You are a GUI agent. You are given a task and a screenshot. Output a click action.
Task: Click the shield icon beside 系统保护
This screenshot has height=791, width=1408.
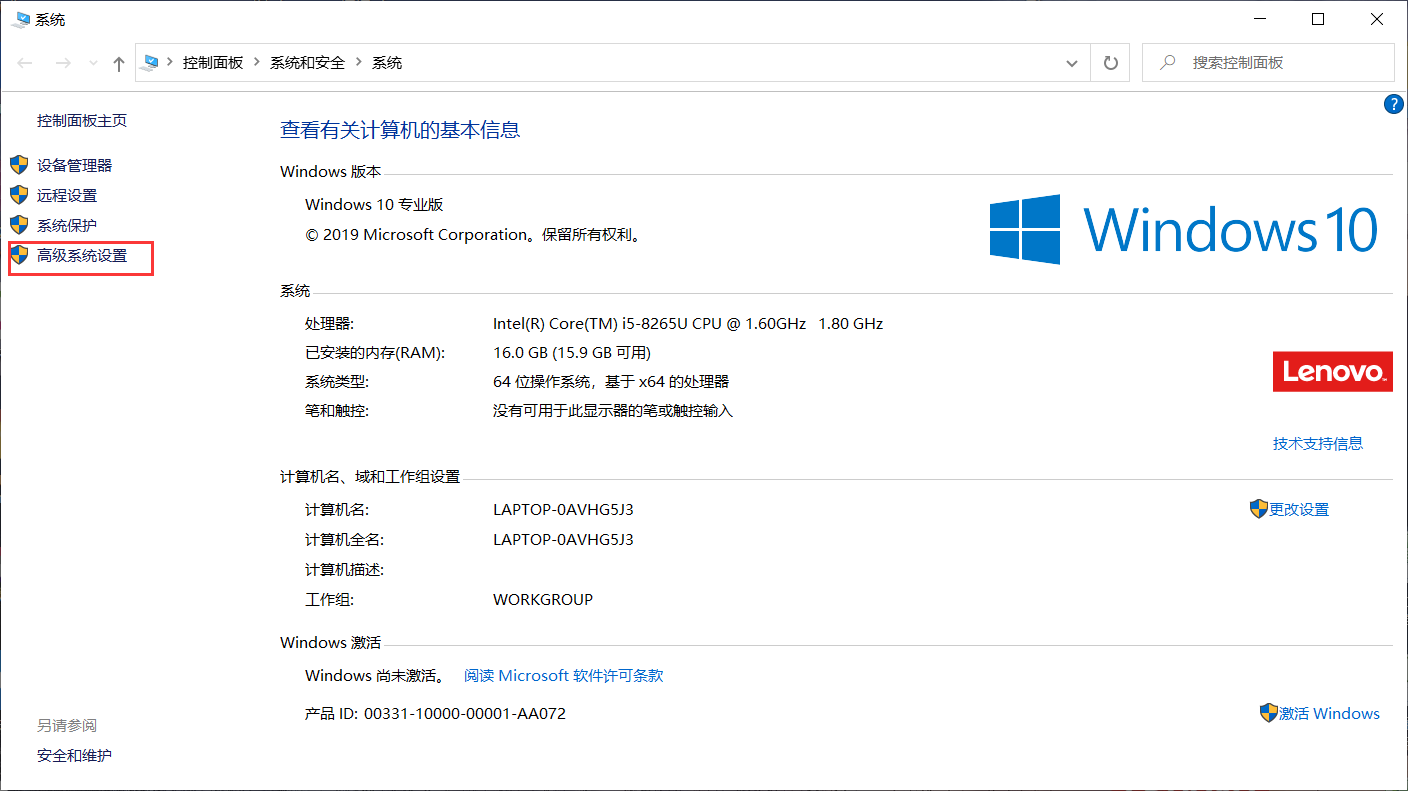click(19, 225)
